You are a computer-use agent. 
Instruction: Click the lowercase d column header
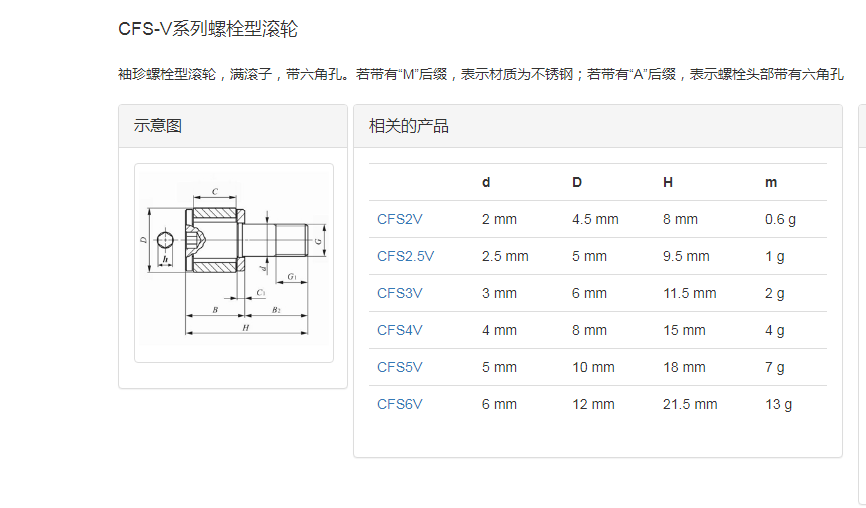coord(486,182)
